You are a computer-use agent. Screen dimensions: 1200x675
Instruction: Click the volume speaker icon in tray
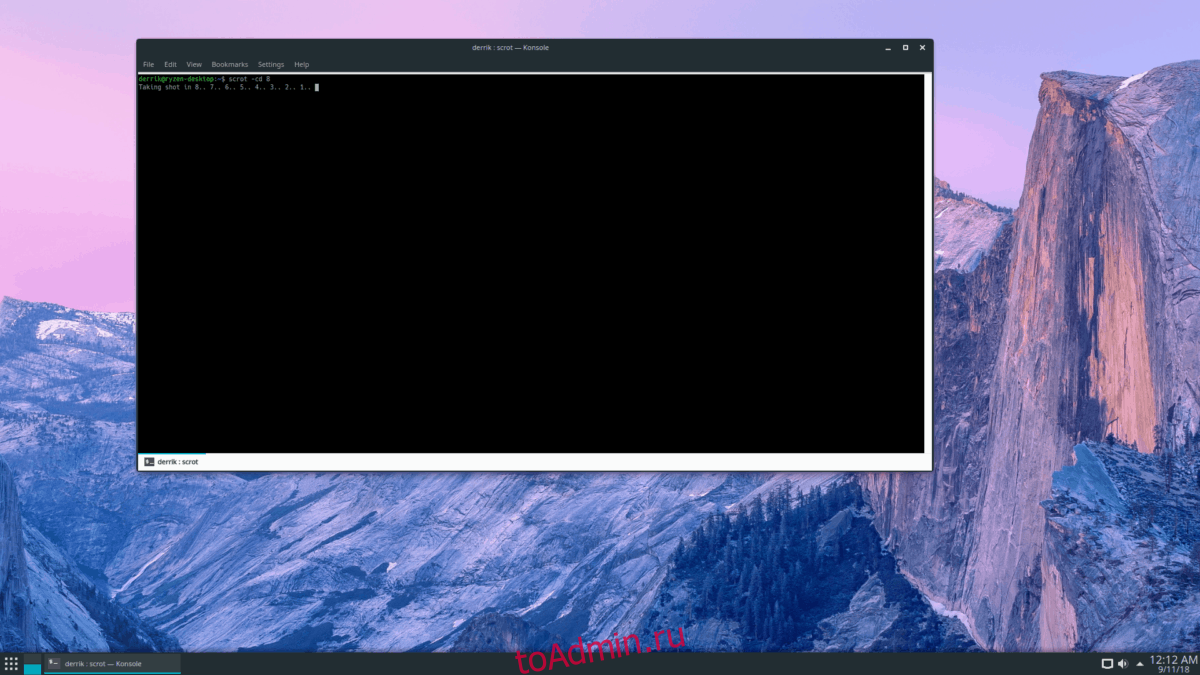tap(1122, 664)
